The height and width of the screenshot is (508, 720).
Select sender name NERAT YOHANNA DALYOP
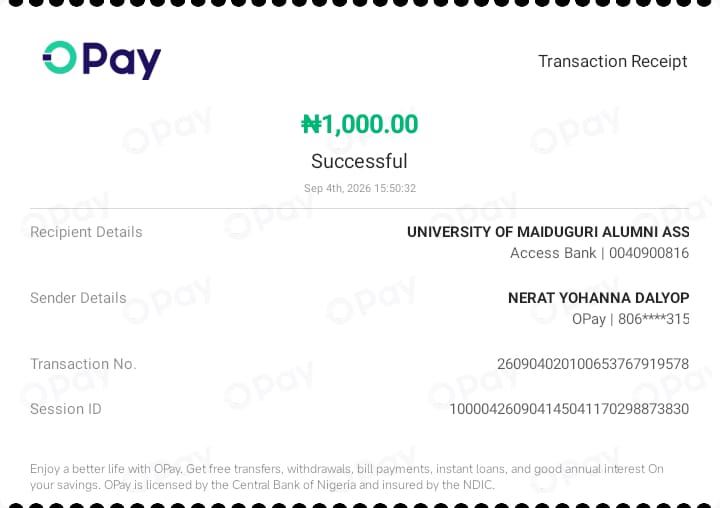click(599, 298)
